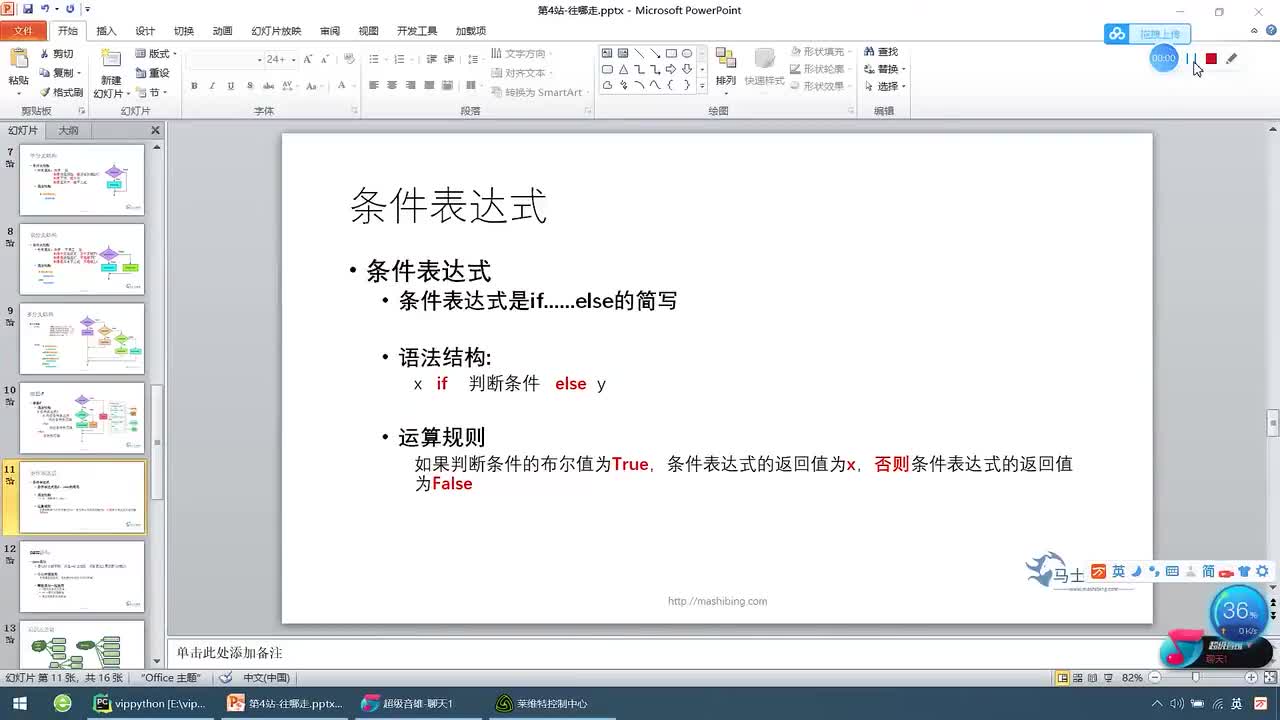Switch to the 设计 (Design) ribbon tab
Image resolution: width=1280 pixels, height=720 pixels.
[x=145, y=31]
